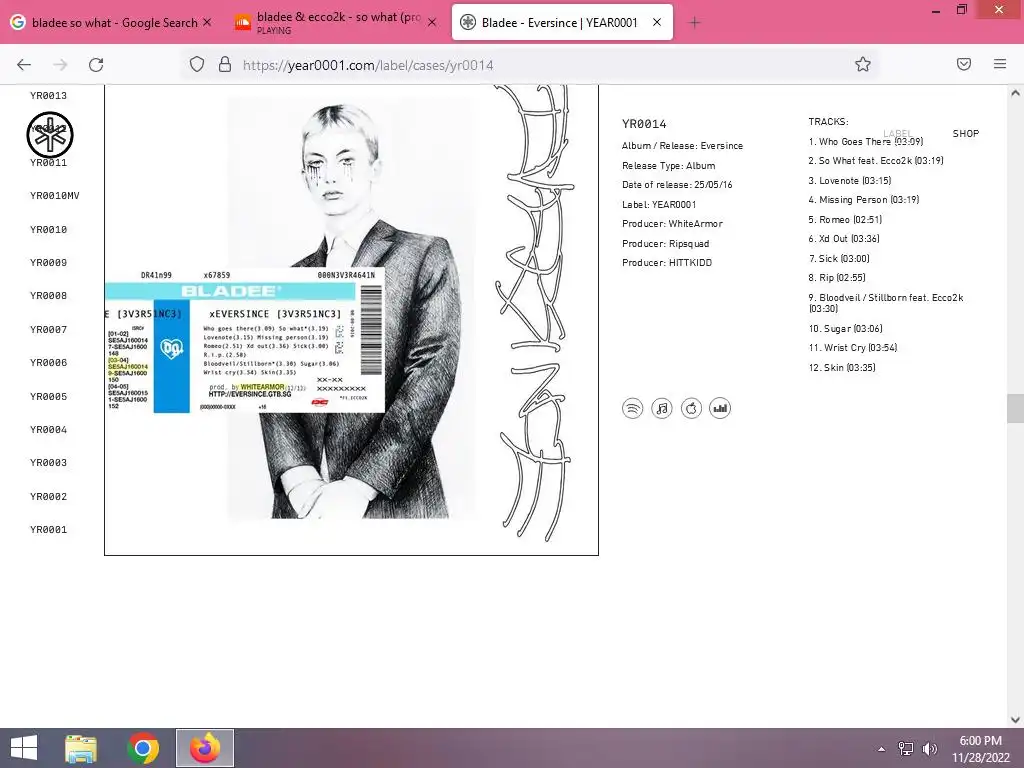Image resolution: width=1024 pixels, height=768 pixels.
Task: Open release YR0009
Action: (x=48, y=263)
